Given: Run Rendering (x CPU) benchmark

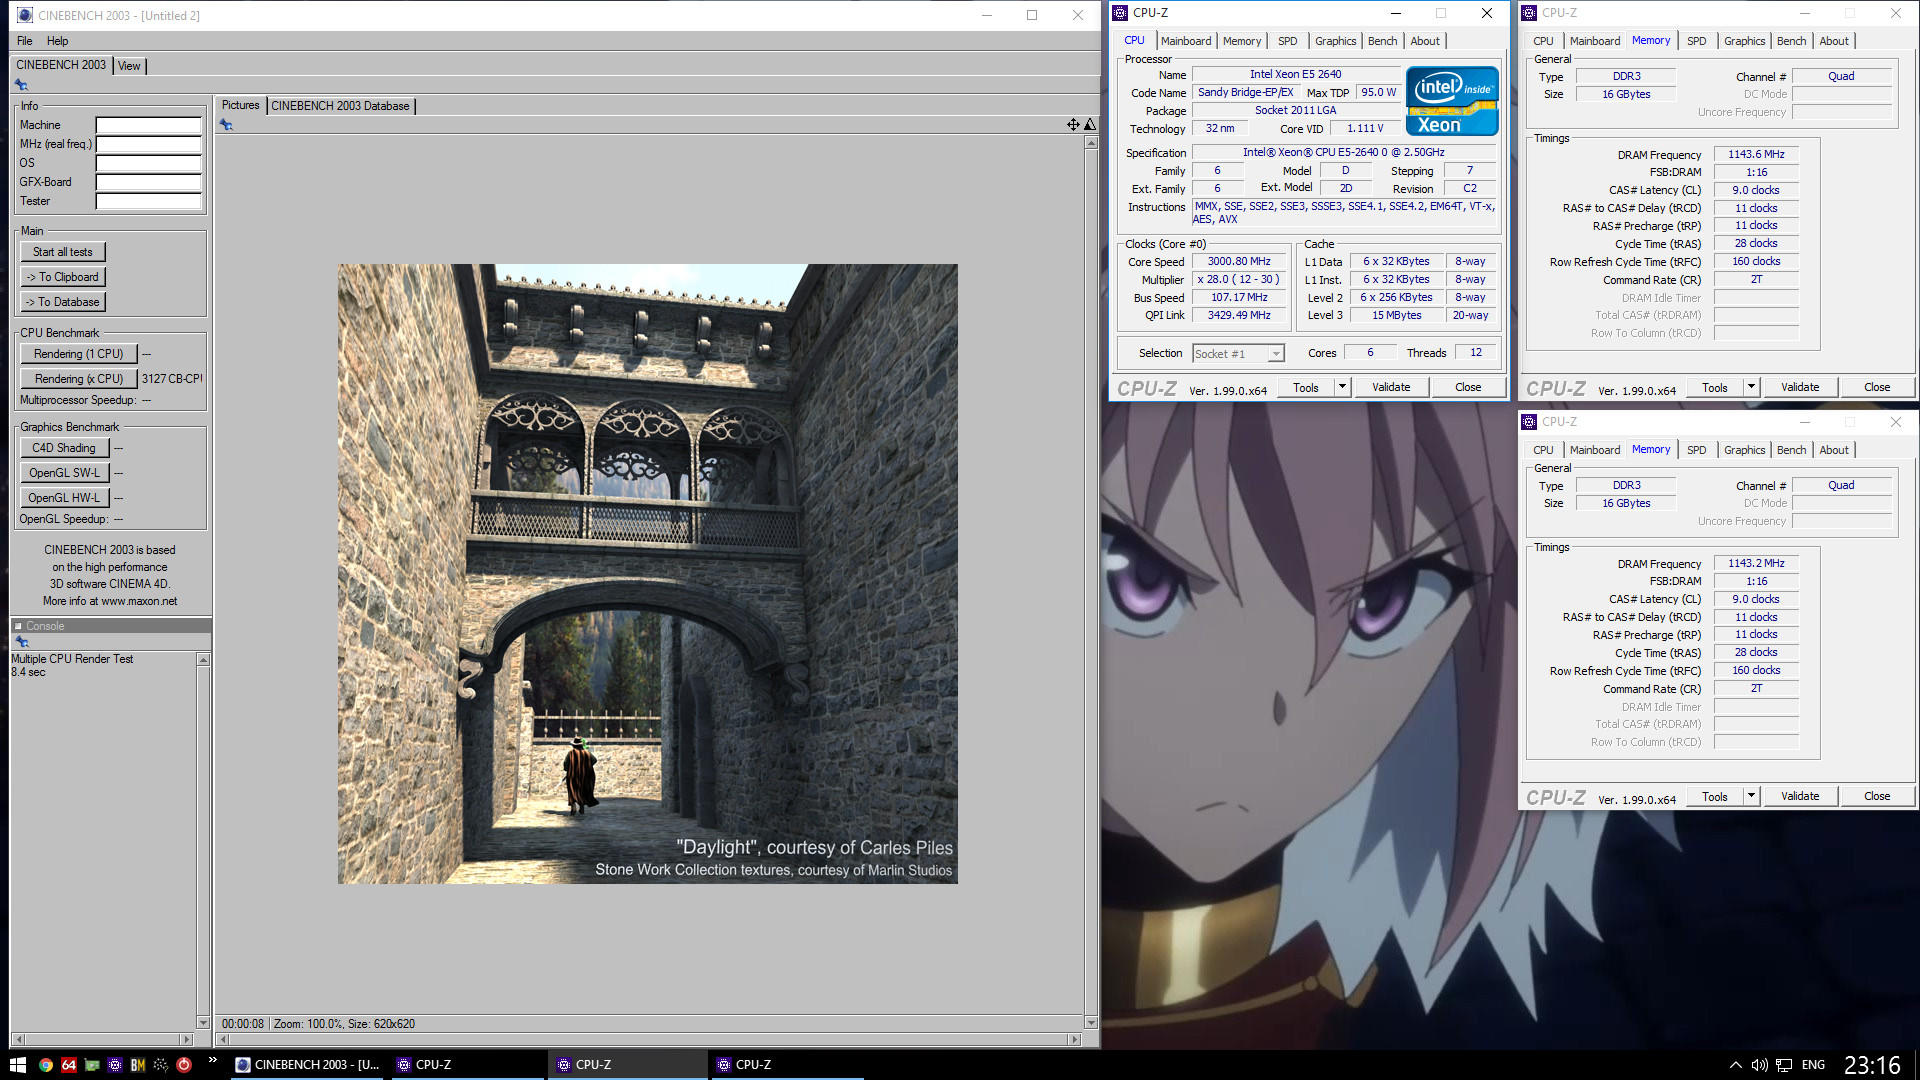Looking at the screenshot, I should click(x=78, y=379).
